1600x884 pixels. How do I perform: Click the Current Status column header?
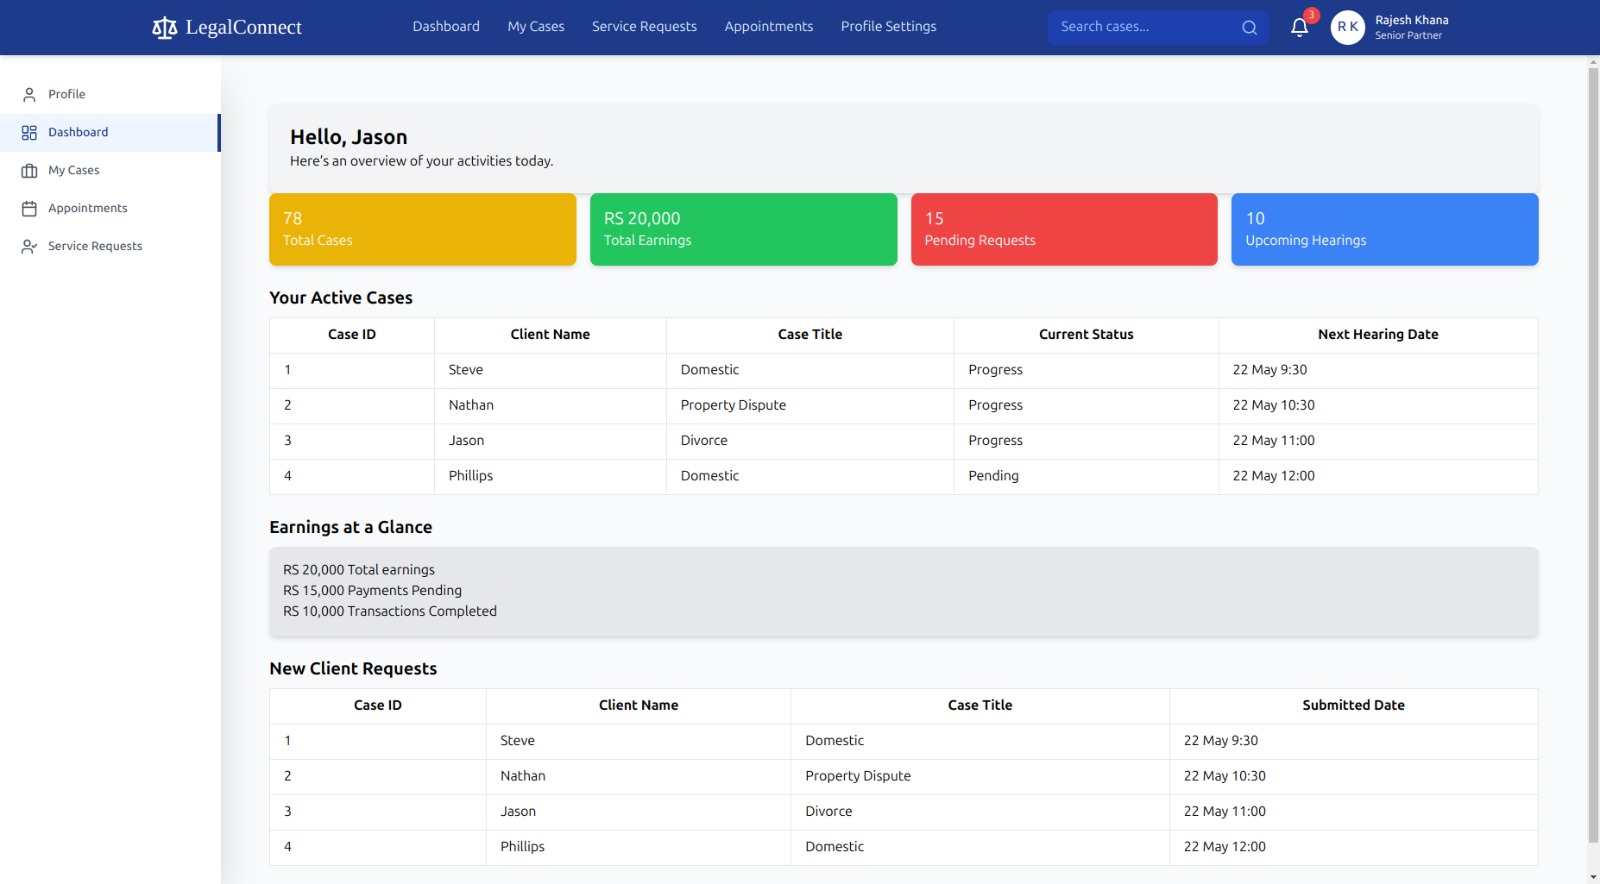click(1086, 335)
